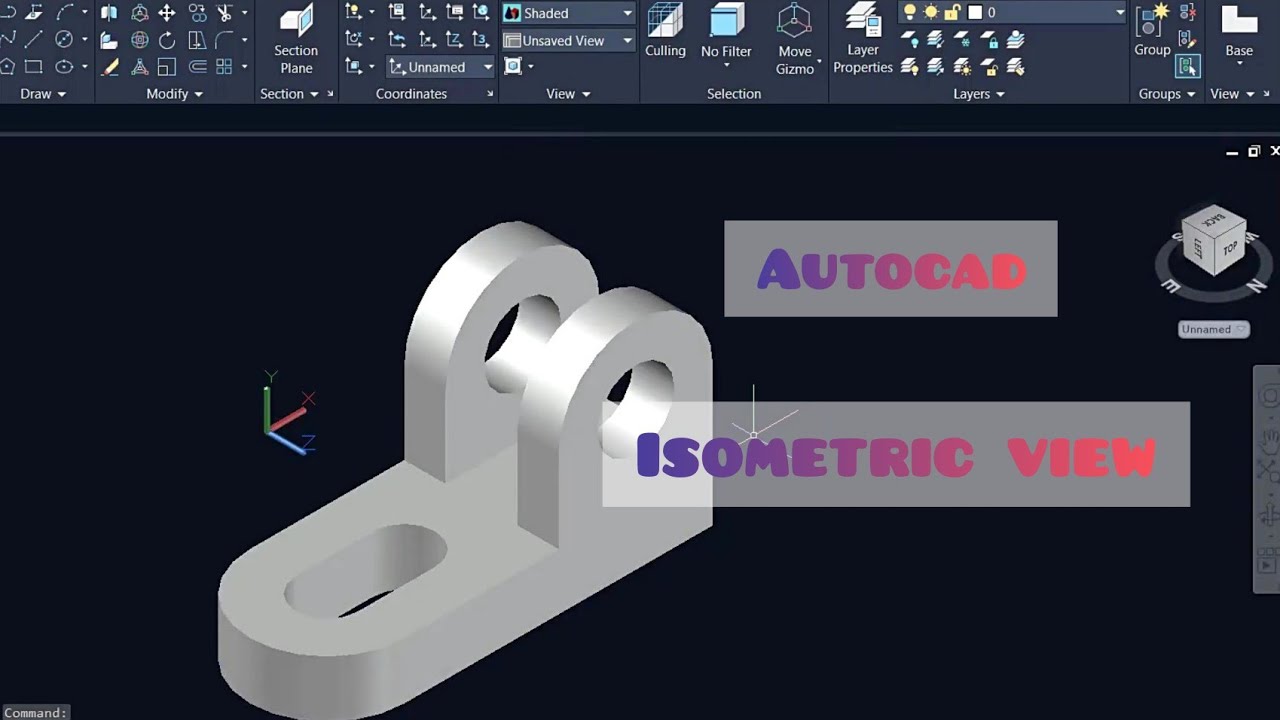Toggle Group Selection on/off icon
Viewport: 1280px width, 720px height.
(x=1188, y=67)
